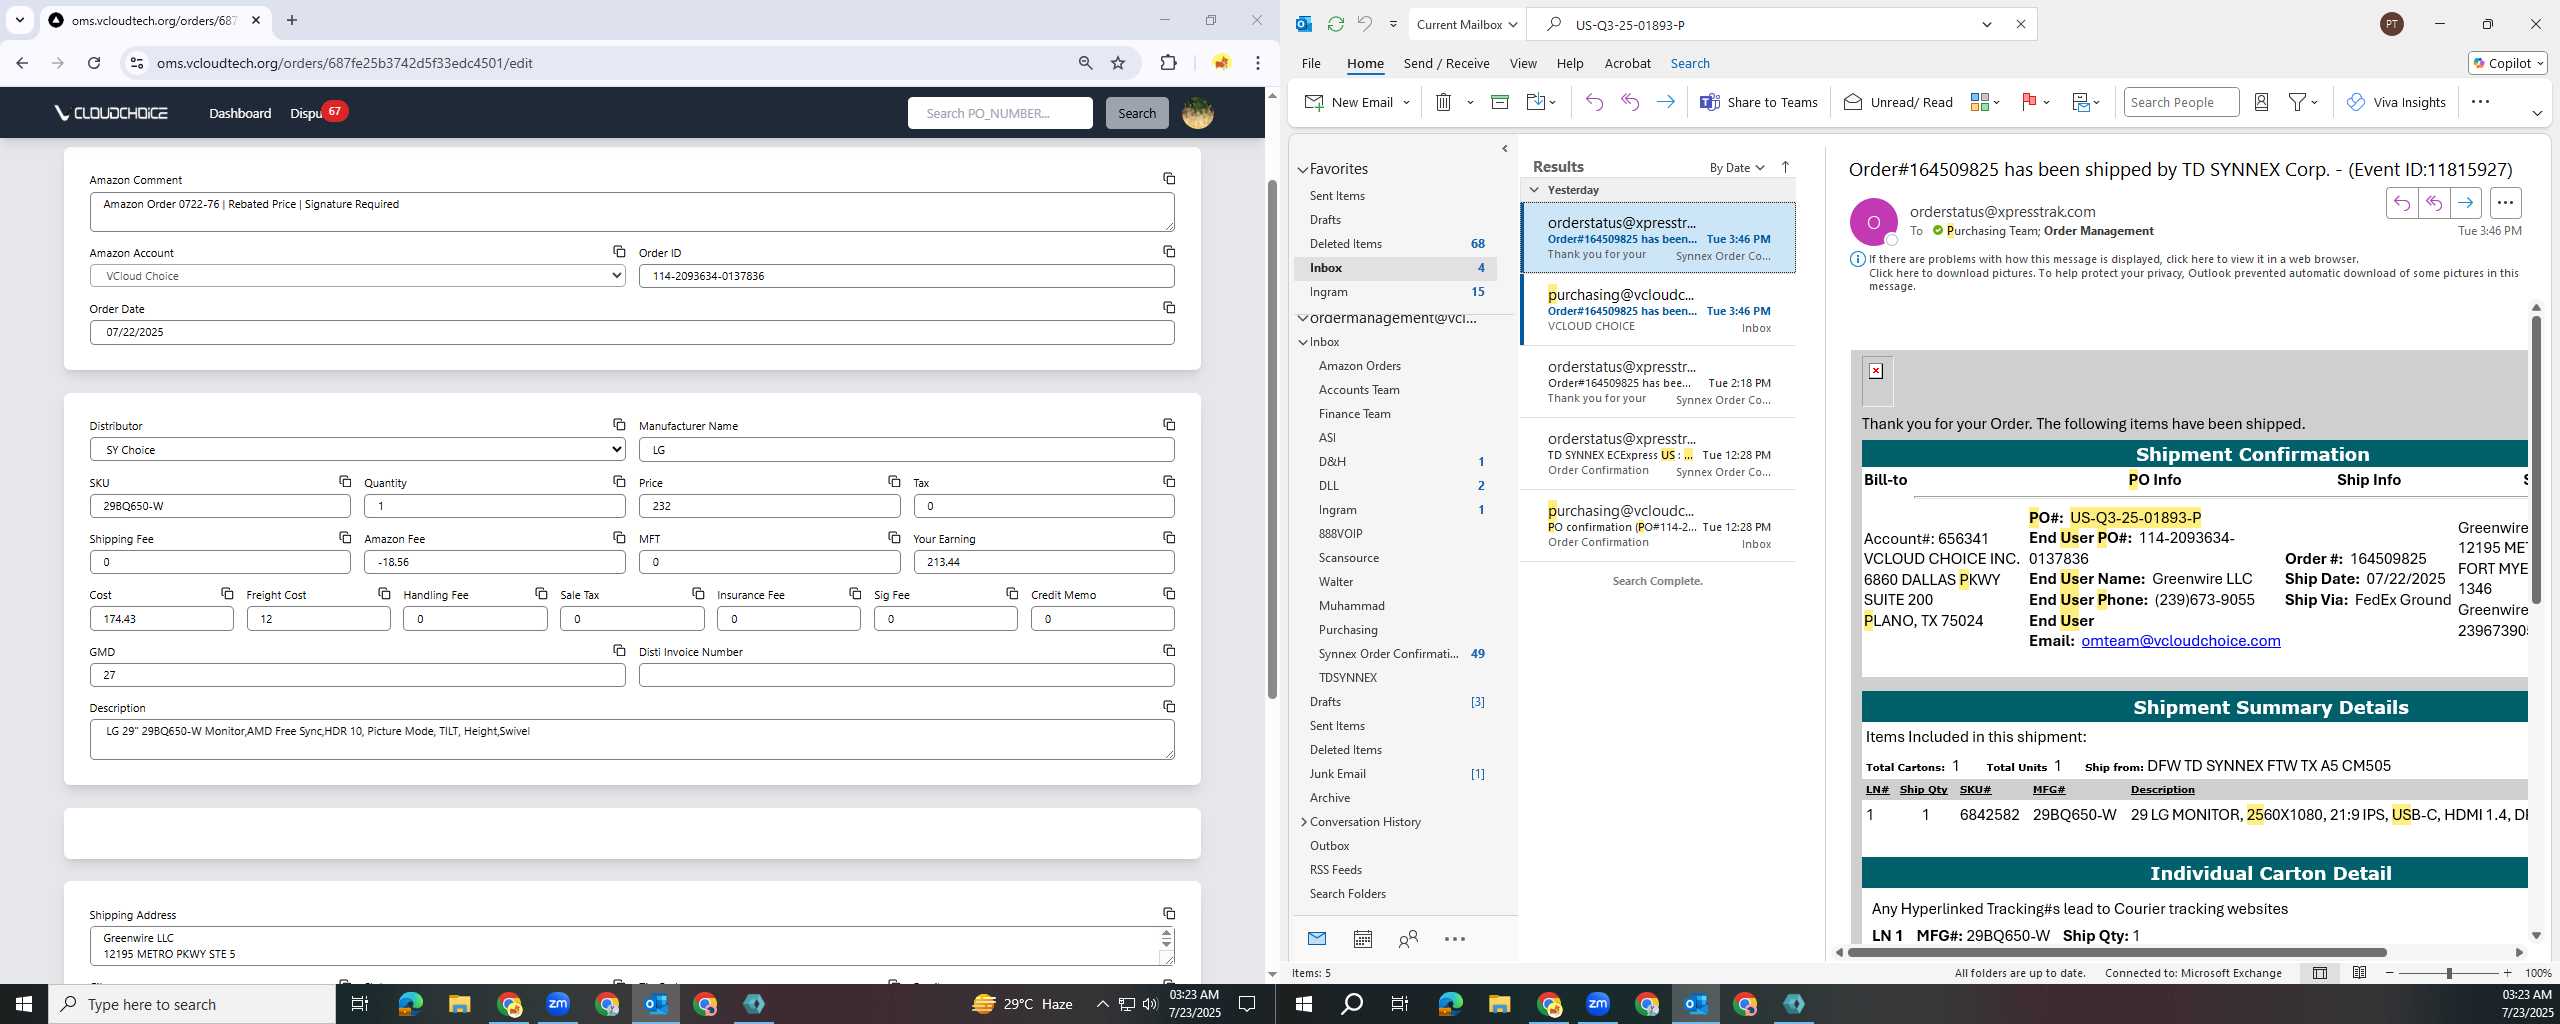Focus the Search PO_NUMBER field
This screenshot has height=1024, width=2560.
[x=1000, y=113]
